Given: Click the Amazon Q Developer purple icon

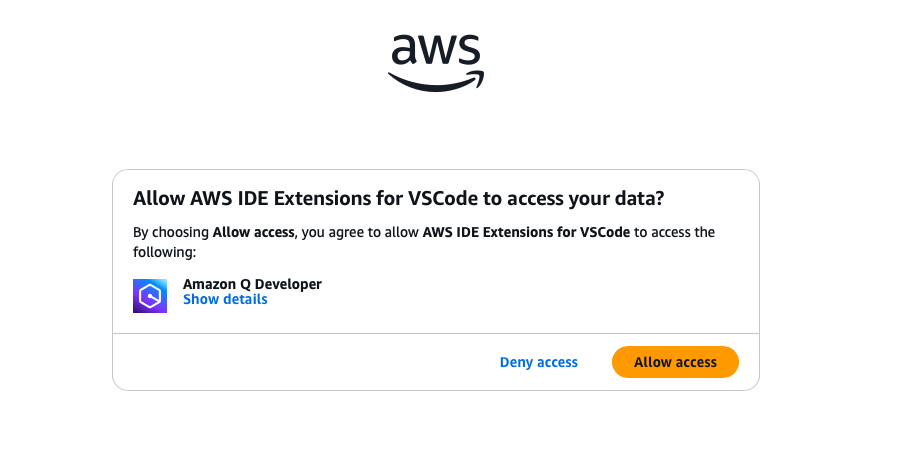Looking at the screenshot, I should [150, 296].
